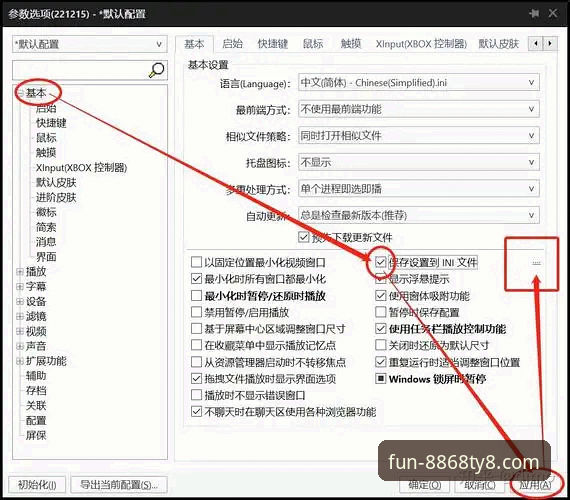The width and height of the screenshot is (570, 500).
Task: Check 关闭时还原为默认尺寸
Action: pos(381,345)
